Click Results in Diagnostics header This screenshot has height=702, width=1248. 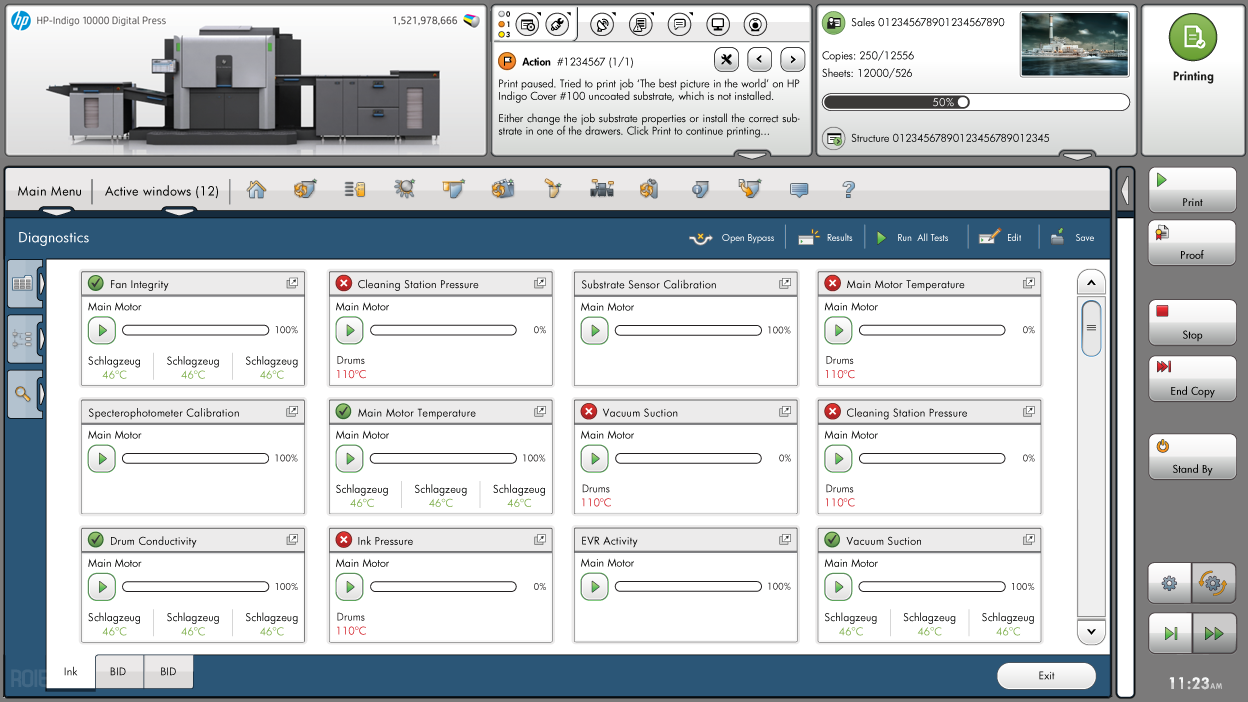pos(825,238)
